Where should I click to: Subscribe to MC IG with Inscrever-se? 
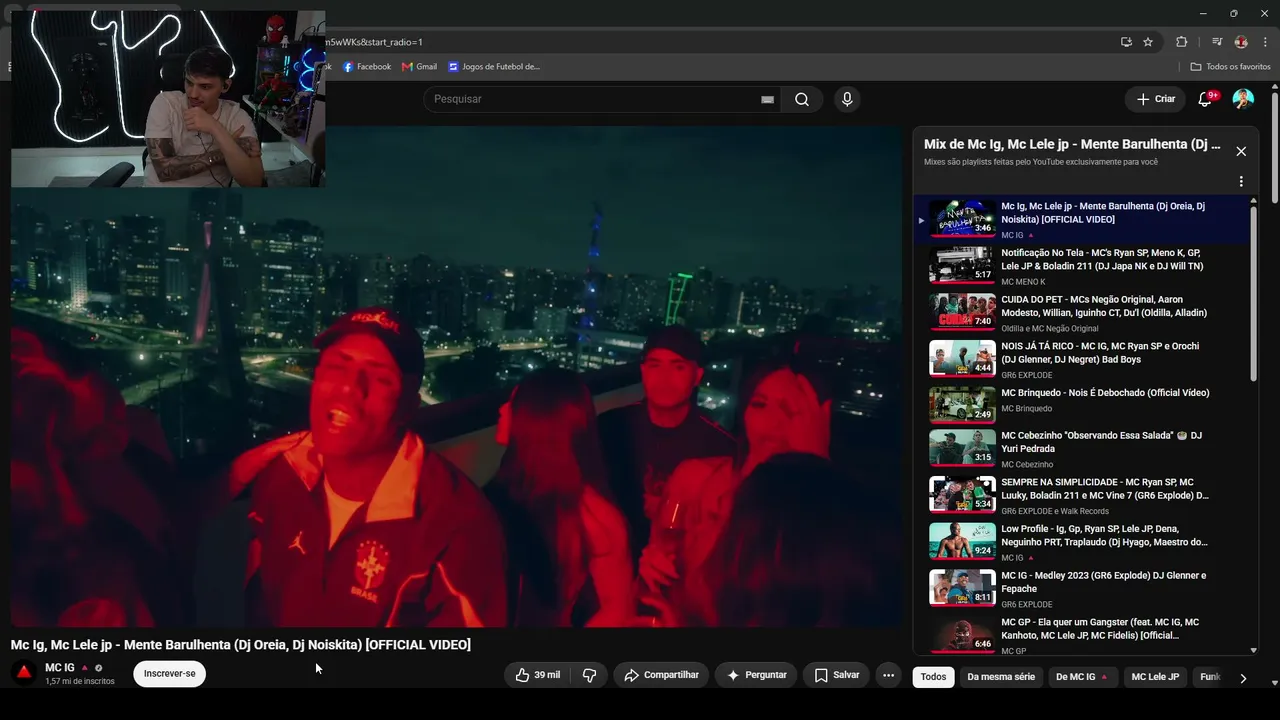[x=169, y=674]
